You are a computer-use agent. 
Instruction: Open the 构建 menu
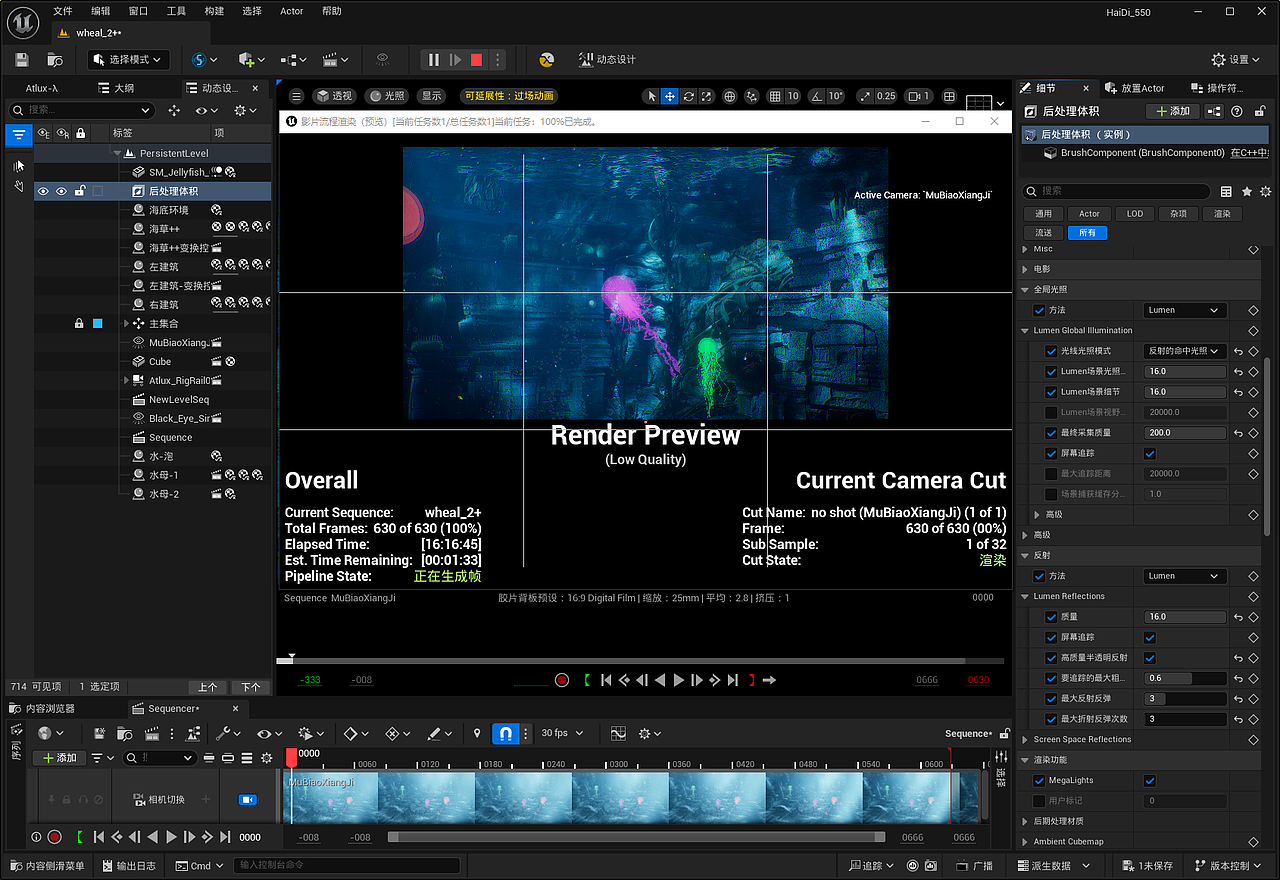click(214, 11)
